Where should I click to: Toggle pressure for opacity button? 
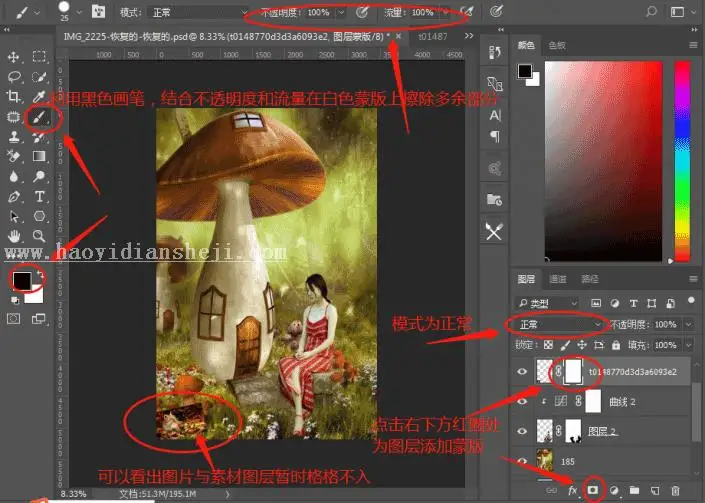pos(362,12)
